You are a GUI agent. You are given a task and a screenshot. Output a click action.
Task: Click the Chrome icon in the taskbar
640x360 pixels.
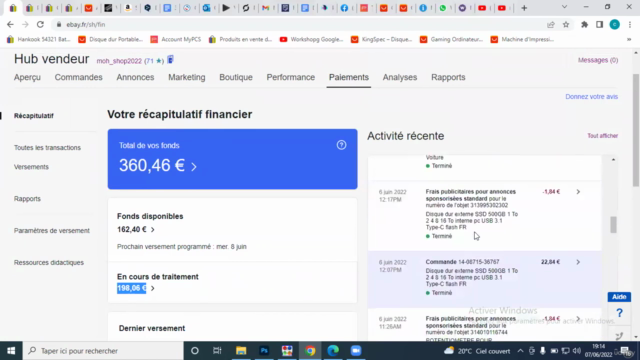310,351
